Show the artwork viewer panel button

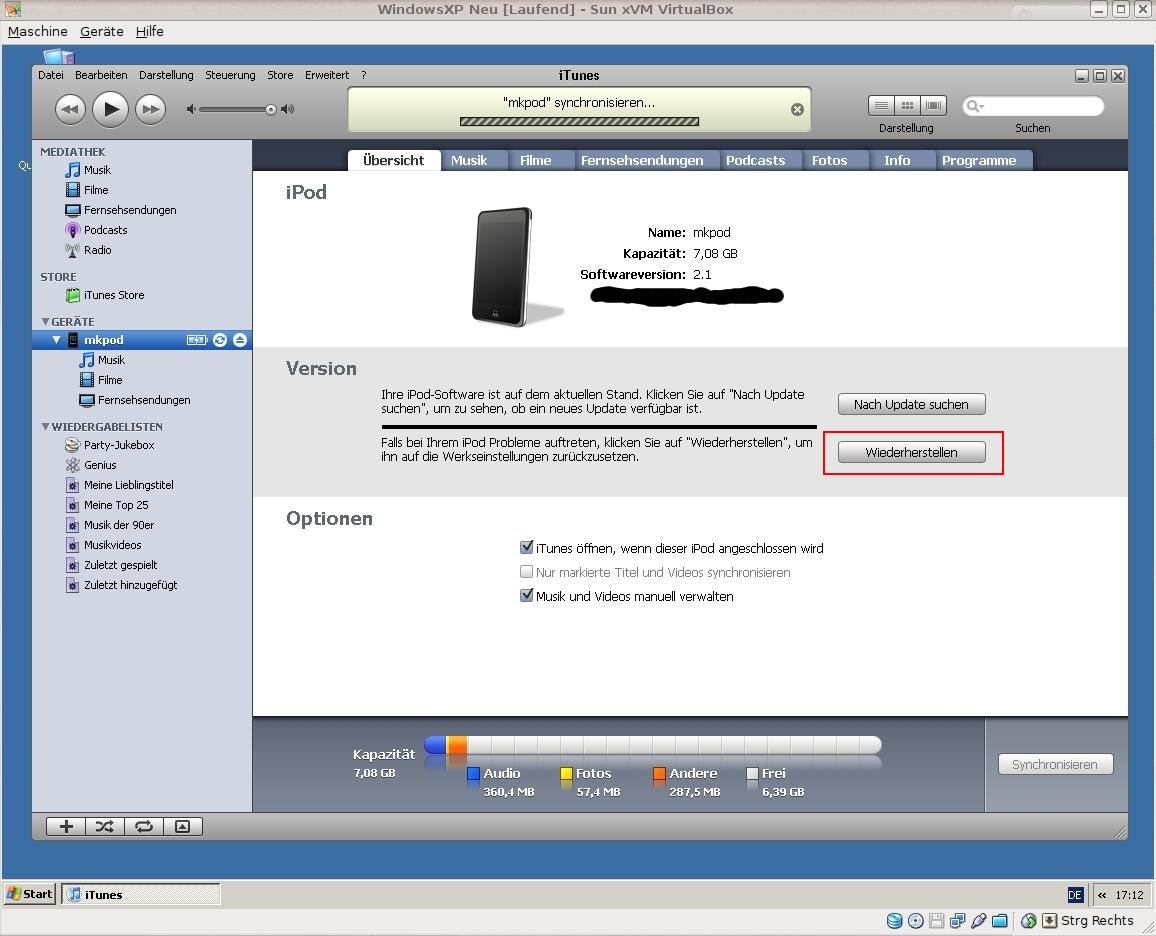pos(182,826)
